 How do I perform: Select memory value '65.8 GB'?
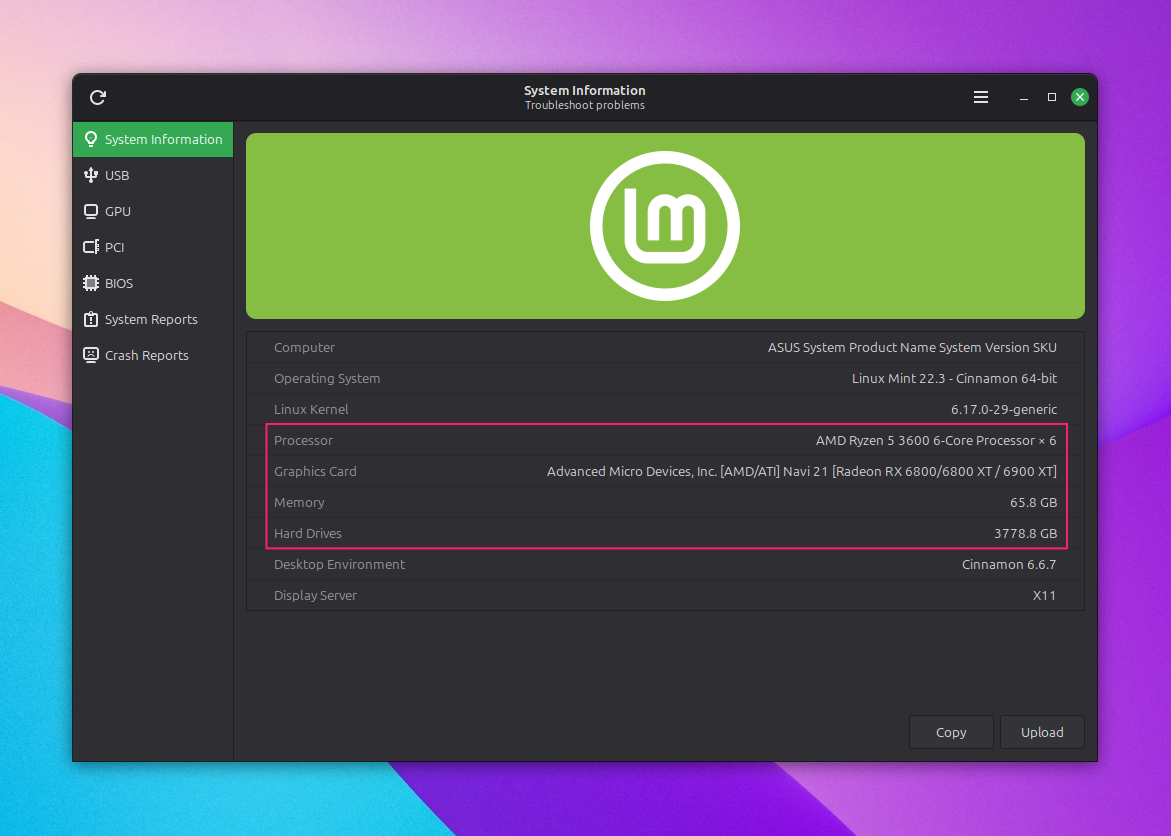point(1034,503)
